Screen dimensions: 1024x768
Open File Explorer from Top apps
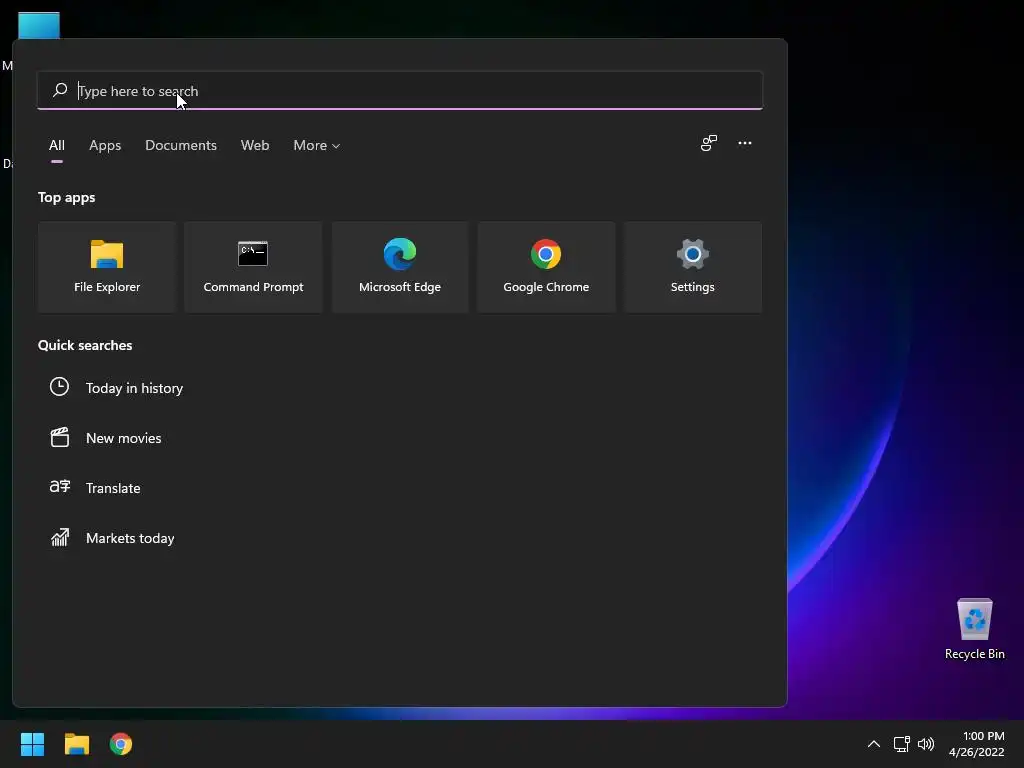point(107,267)
